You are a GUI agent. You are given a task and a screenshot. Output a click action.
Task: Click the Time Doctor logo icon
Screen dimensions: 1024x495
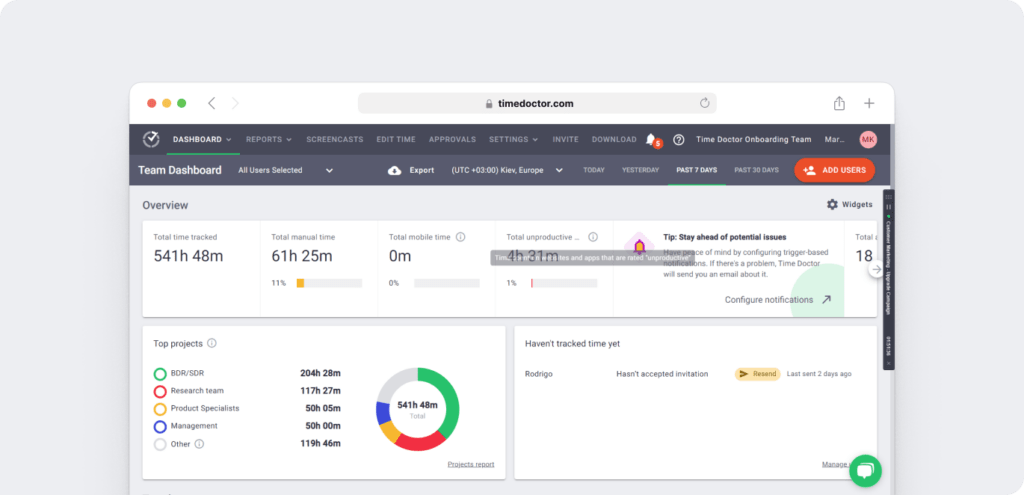coord(151,139)
